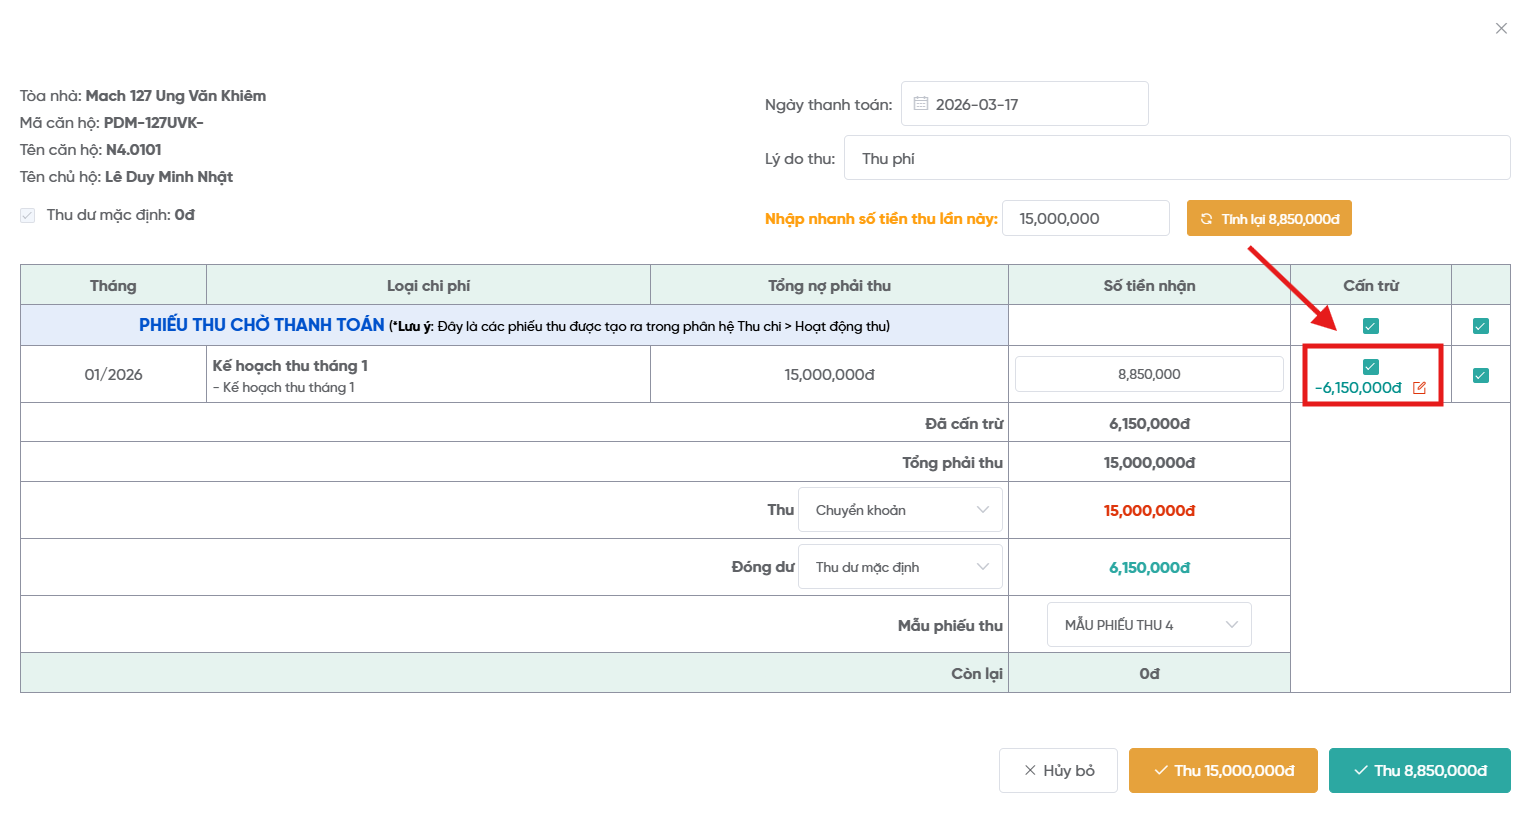Viewport: 1528px width, 821px height.
Task: Toggle the Thu dư mặc định checkbox
Action: (28, 215)
